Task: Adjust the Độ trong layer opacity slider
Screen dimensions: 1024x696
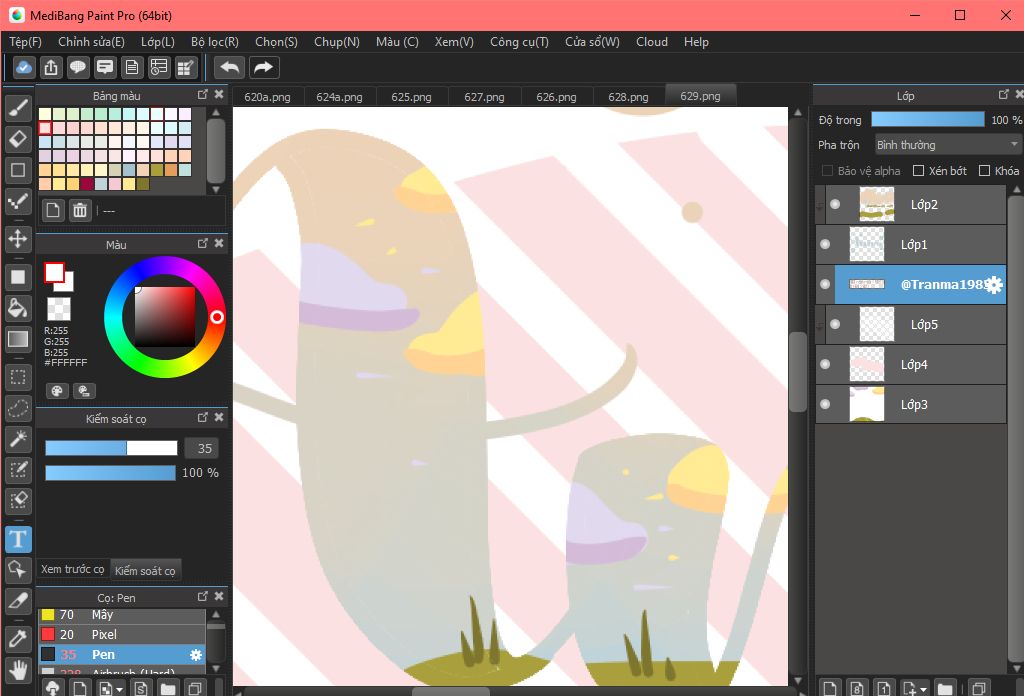Action: coord(927,119)
